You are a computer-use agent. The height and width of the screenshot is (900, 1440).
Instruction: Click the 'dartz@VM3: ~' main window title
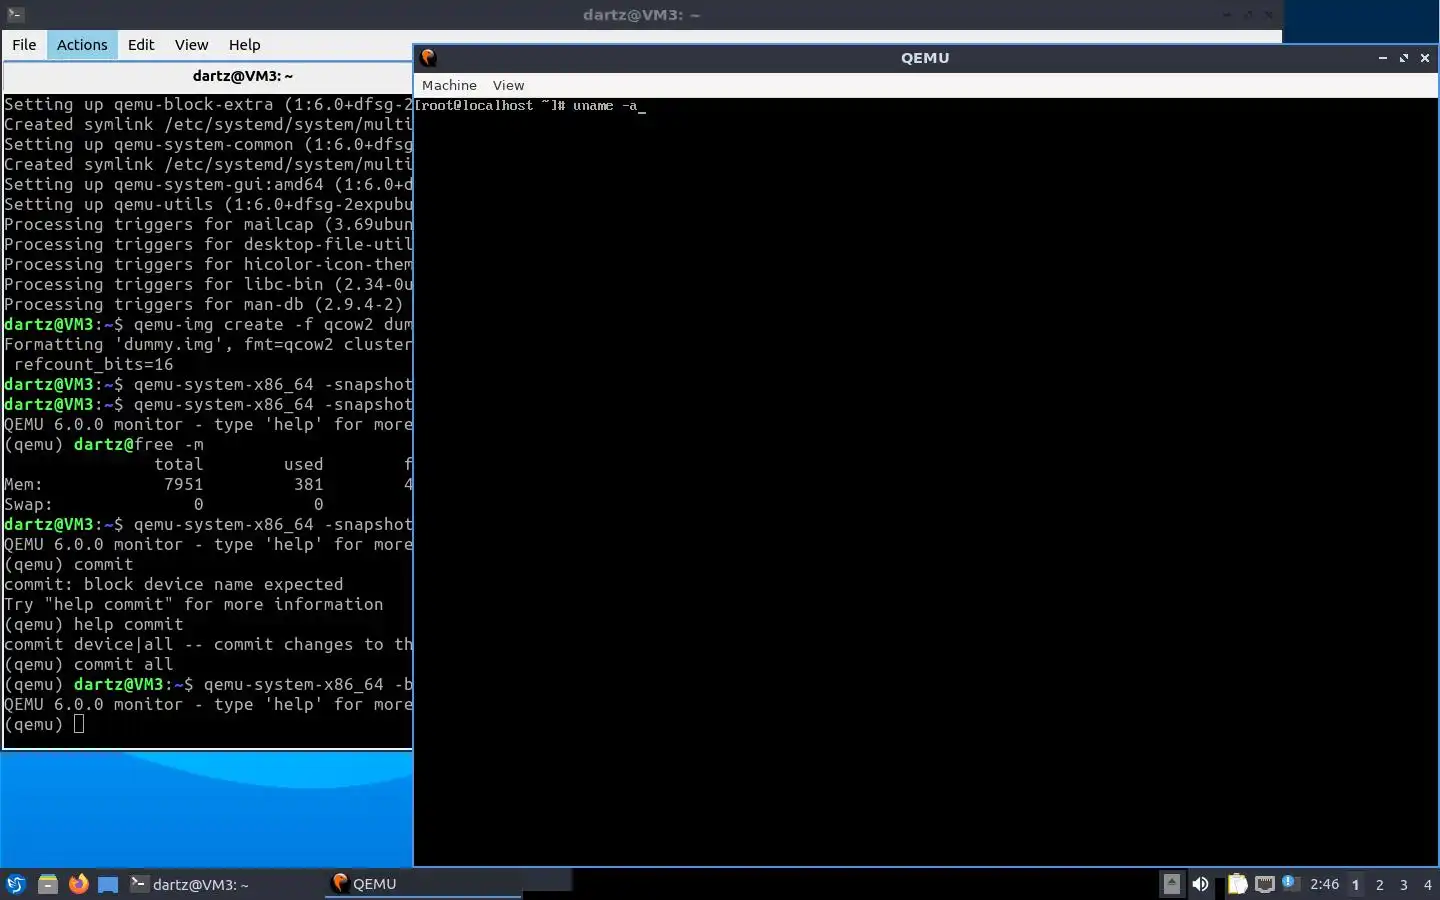(x=641, y=15)
